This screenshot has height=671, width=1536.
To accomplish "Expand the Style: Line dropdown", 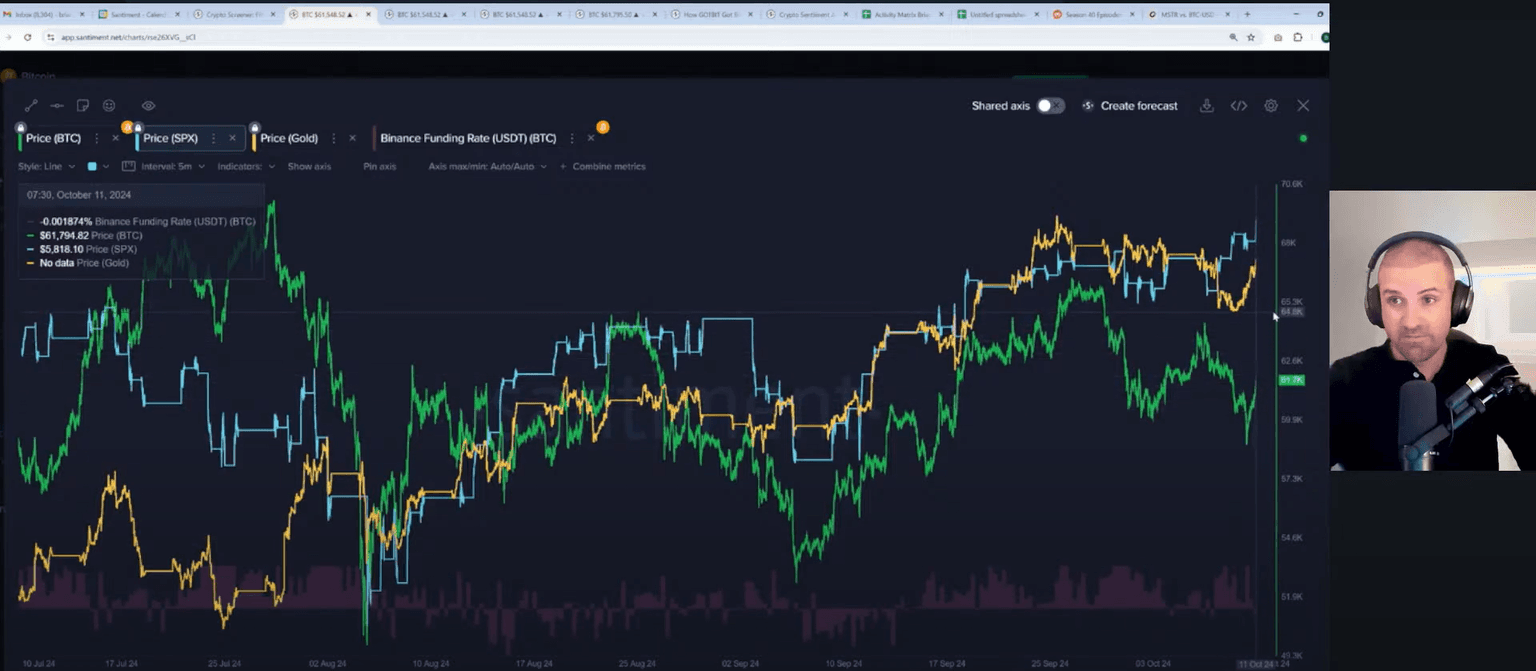I will click(46, 166).
